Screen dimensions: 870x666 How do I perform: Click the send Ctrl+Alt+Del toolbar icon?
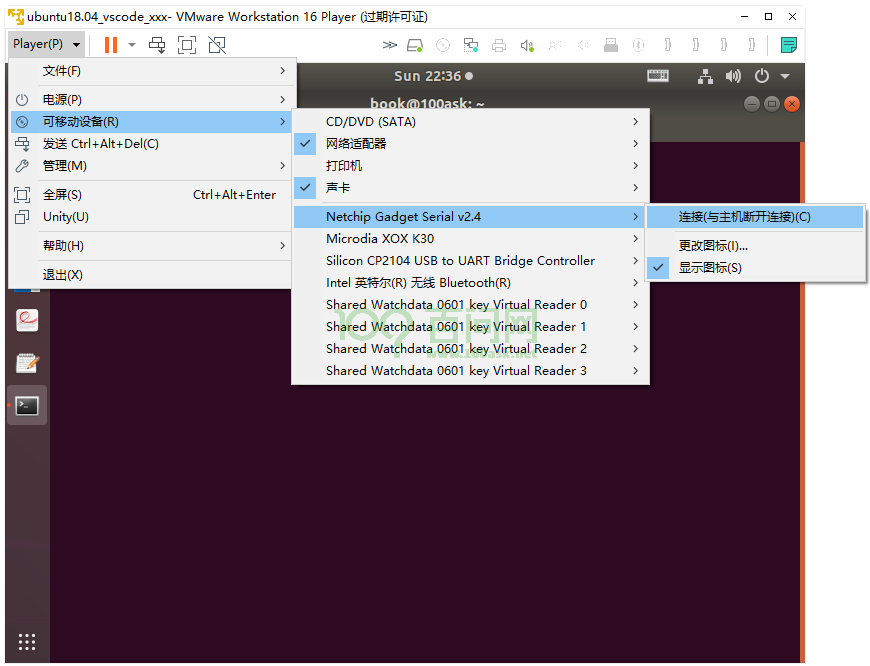tap(157, 45)
